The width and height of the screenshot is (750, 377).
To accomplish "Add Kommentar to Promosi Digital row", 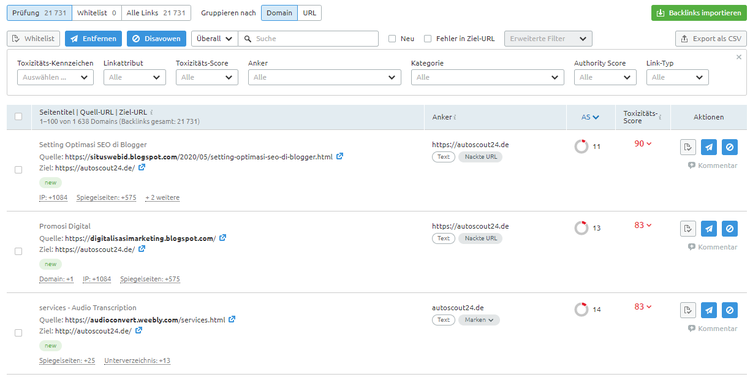I will tap(713, 247).
